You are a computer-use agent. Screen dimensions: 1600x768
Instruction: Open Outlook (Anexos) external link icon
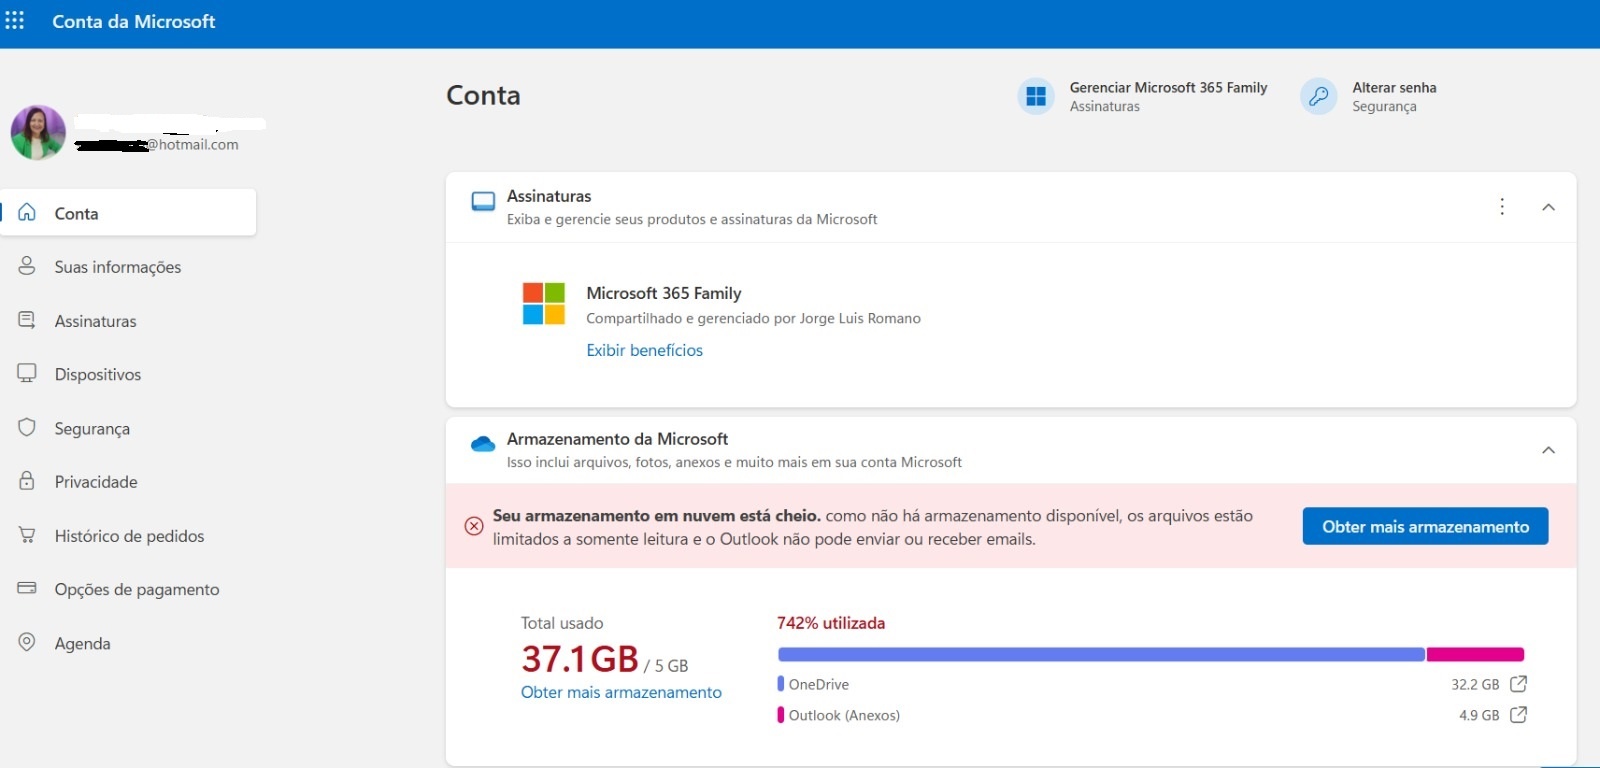1518,715
